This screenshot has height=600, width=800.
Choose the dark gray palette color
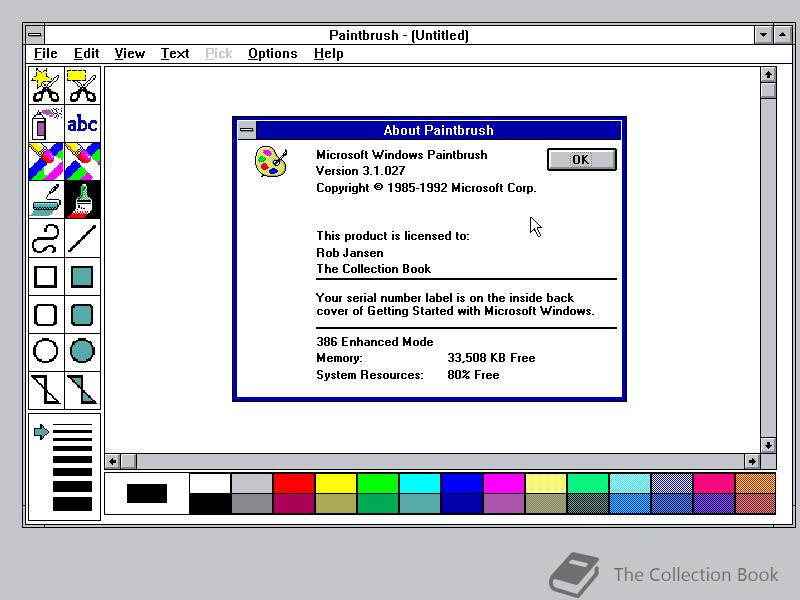tap(252, 504)
